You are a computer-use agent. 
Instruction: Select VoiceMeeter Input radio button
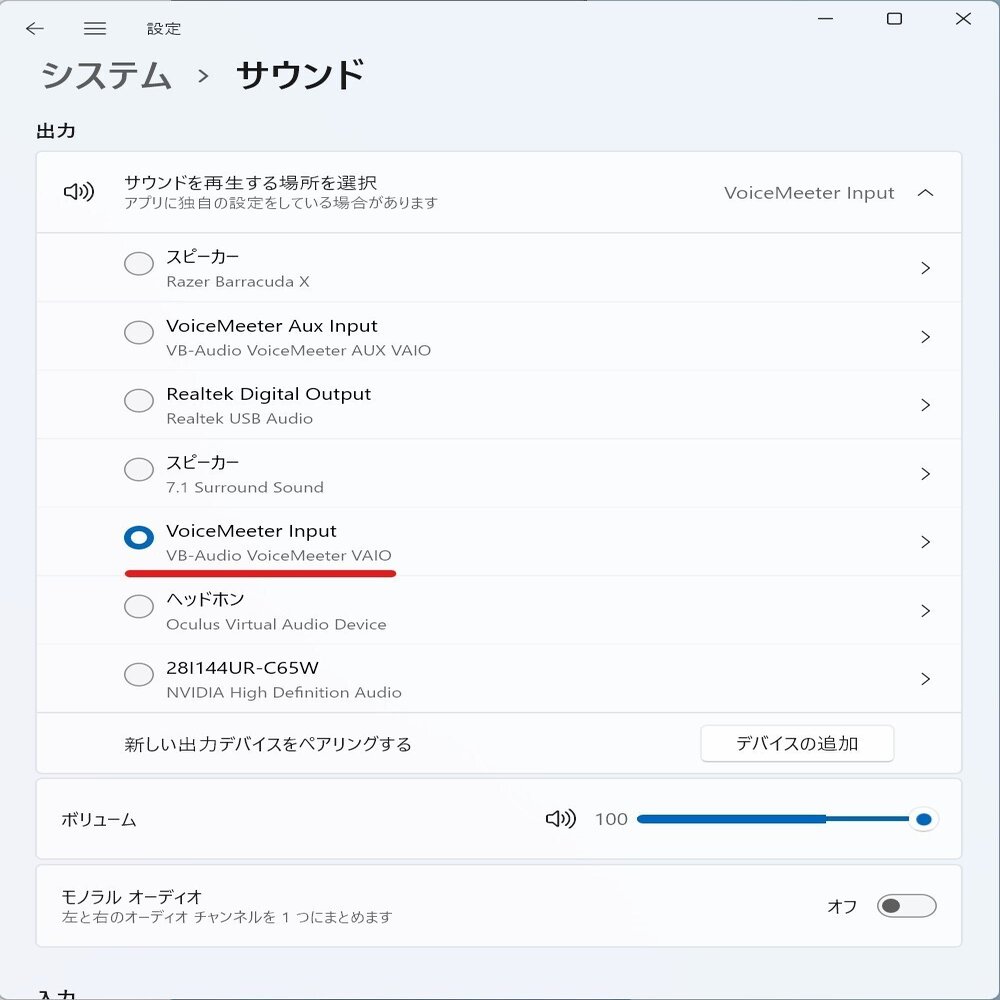click(138, 538)
